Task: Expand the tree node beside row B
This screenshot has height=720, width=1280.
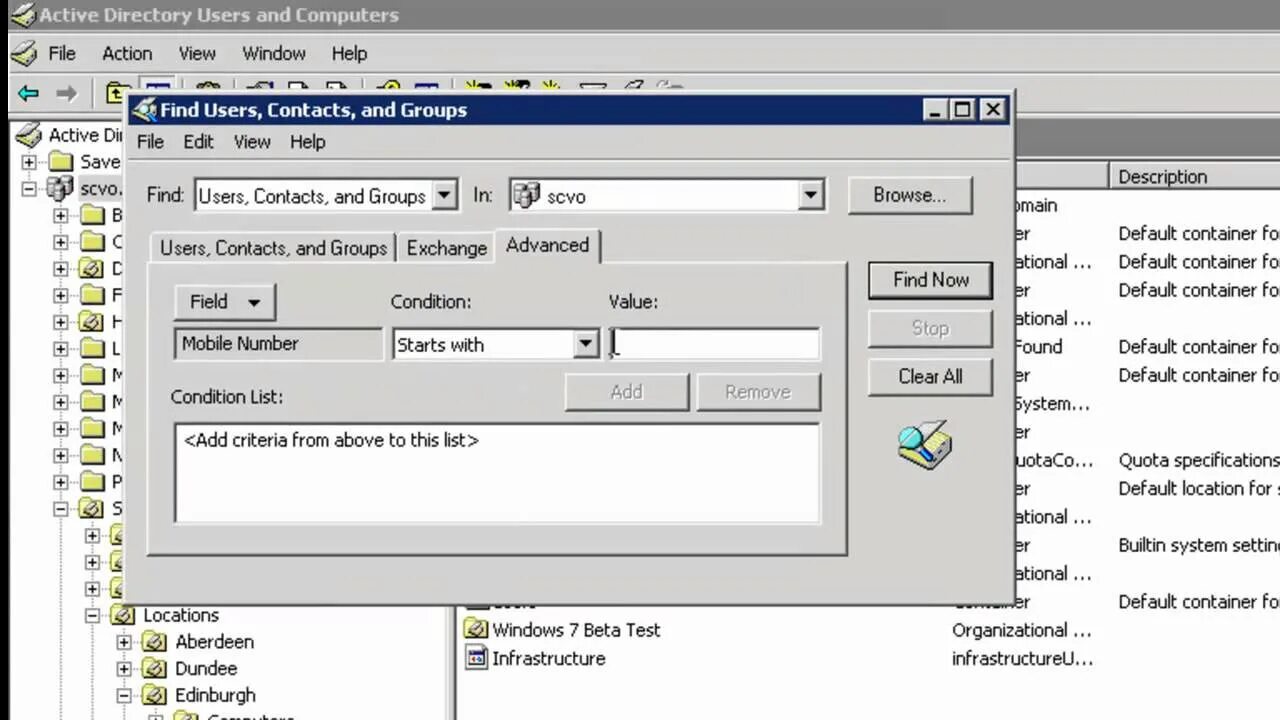Action: [61, 215]
